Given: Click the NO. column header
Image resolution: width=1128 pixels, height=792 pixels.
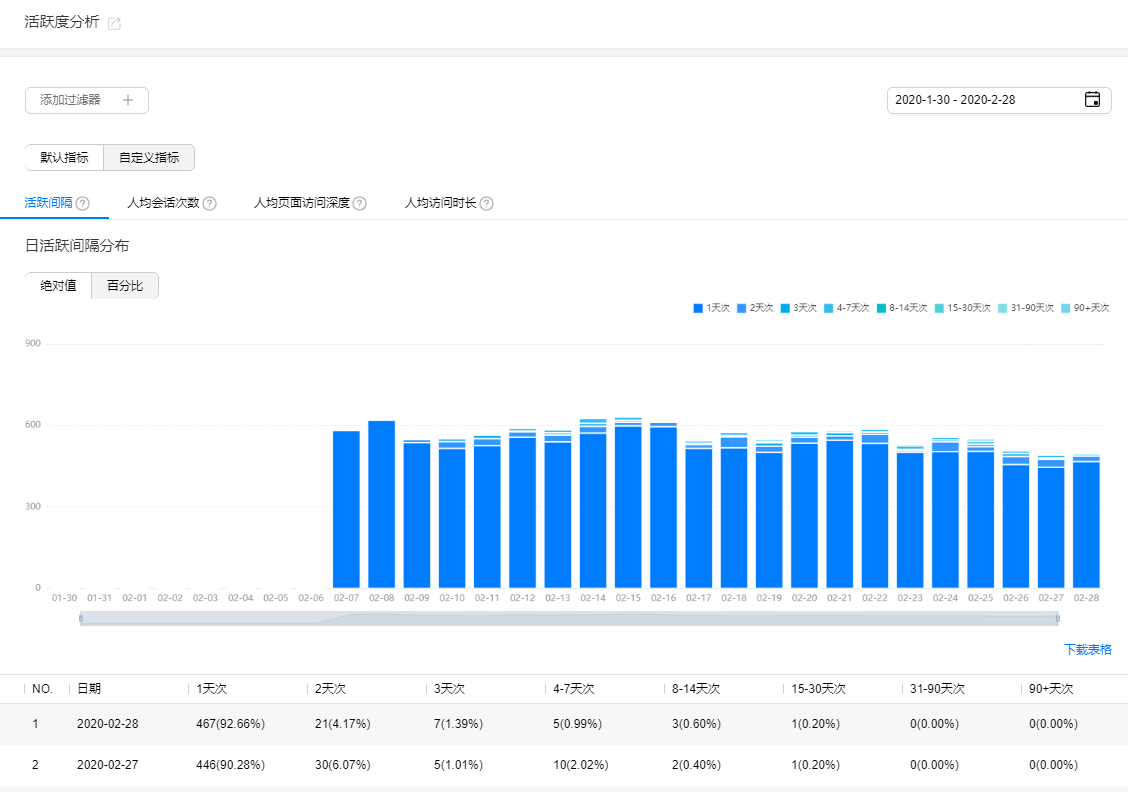Looking at the screenshot, I should (x=42, y=688).
